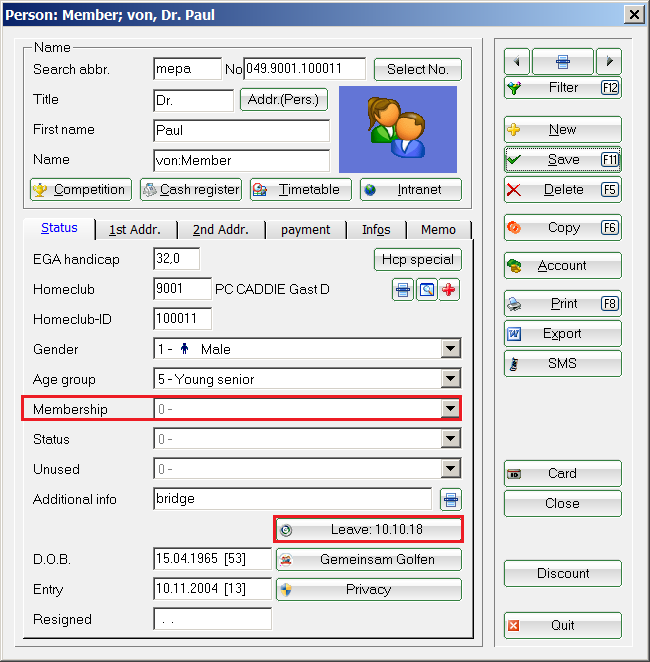Save the person record
Viewport: 650px width, 662px height.
point(563,160)
